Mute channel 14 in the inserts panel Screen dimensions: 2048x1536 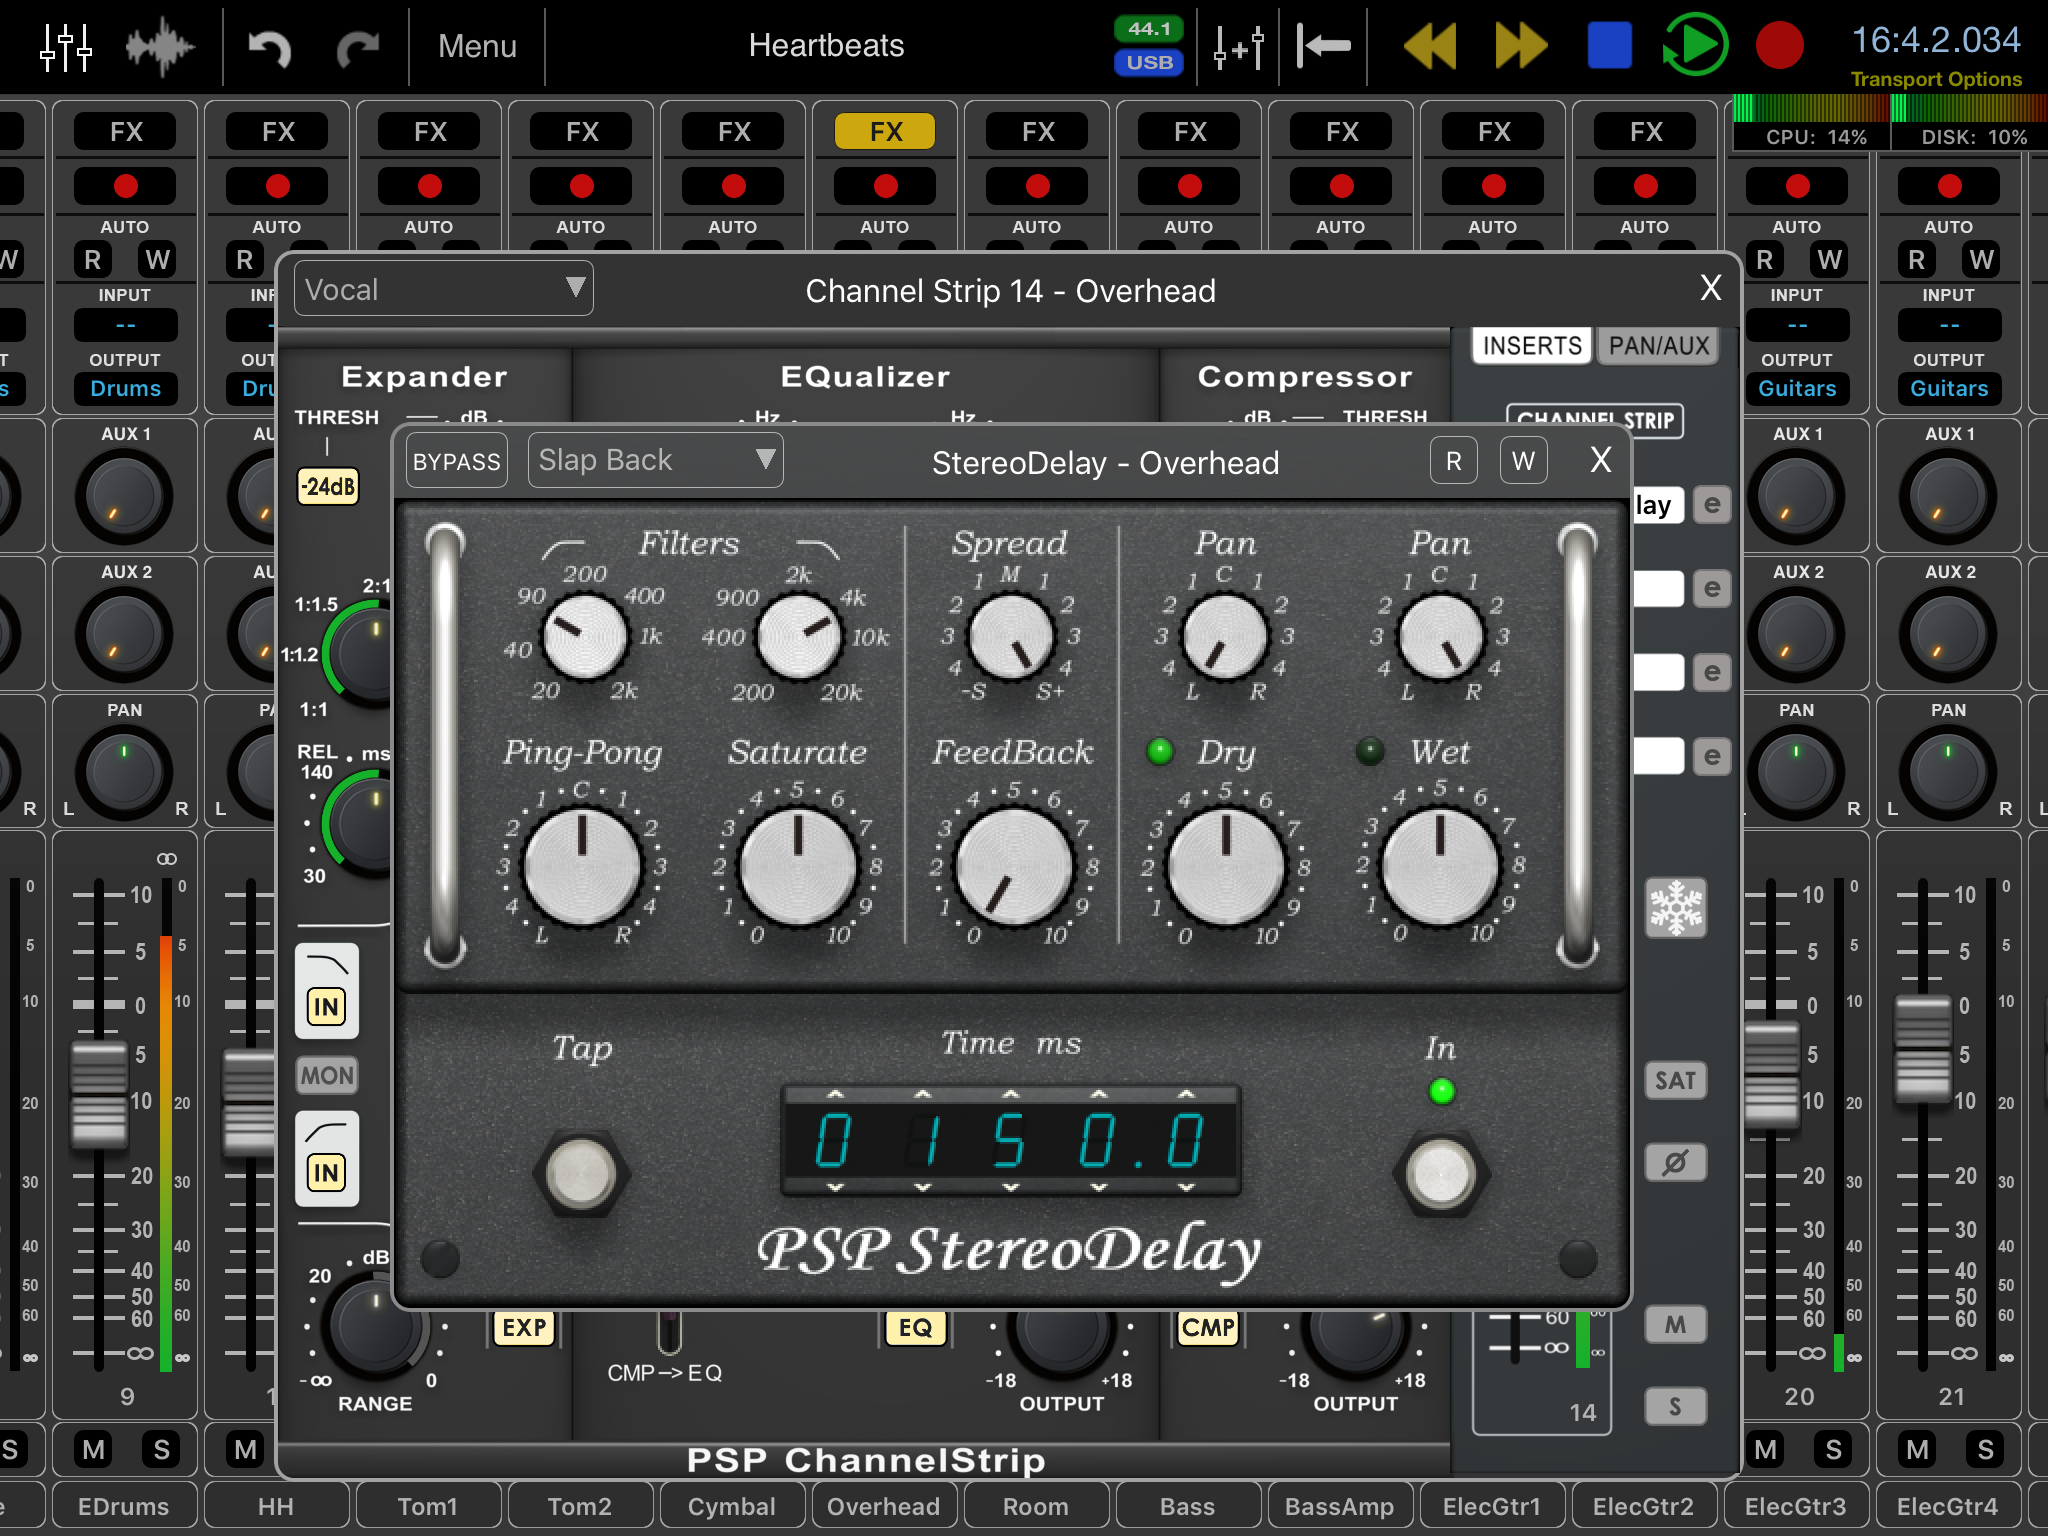[x=1675, y=1325]
